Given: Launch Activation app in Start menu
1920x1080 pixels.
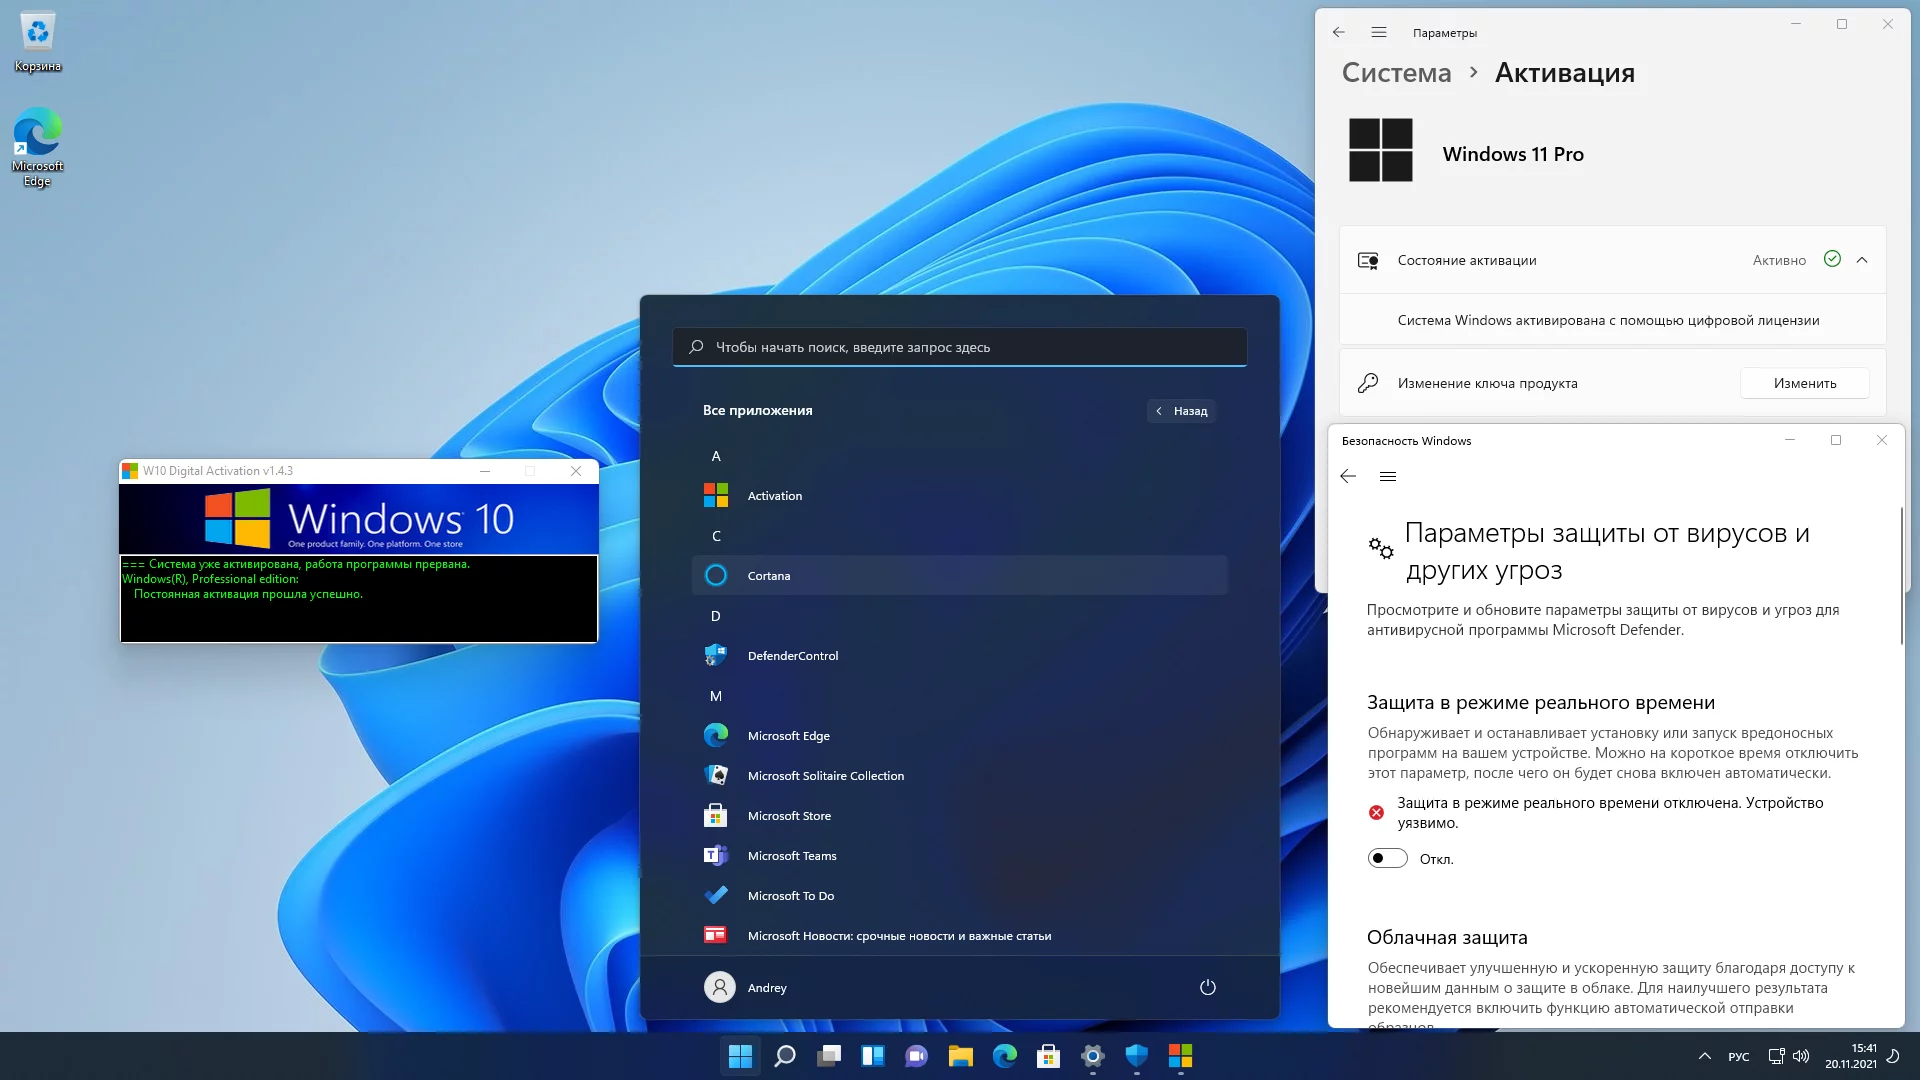Looking at the screenshot, I should [x=774, y=496].
